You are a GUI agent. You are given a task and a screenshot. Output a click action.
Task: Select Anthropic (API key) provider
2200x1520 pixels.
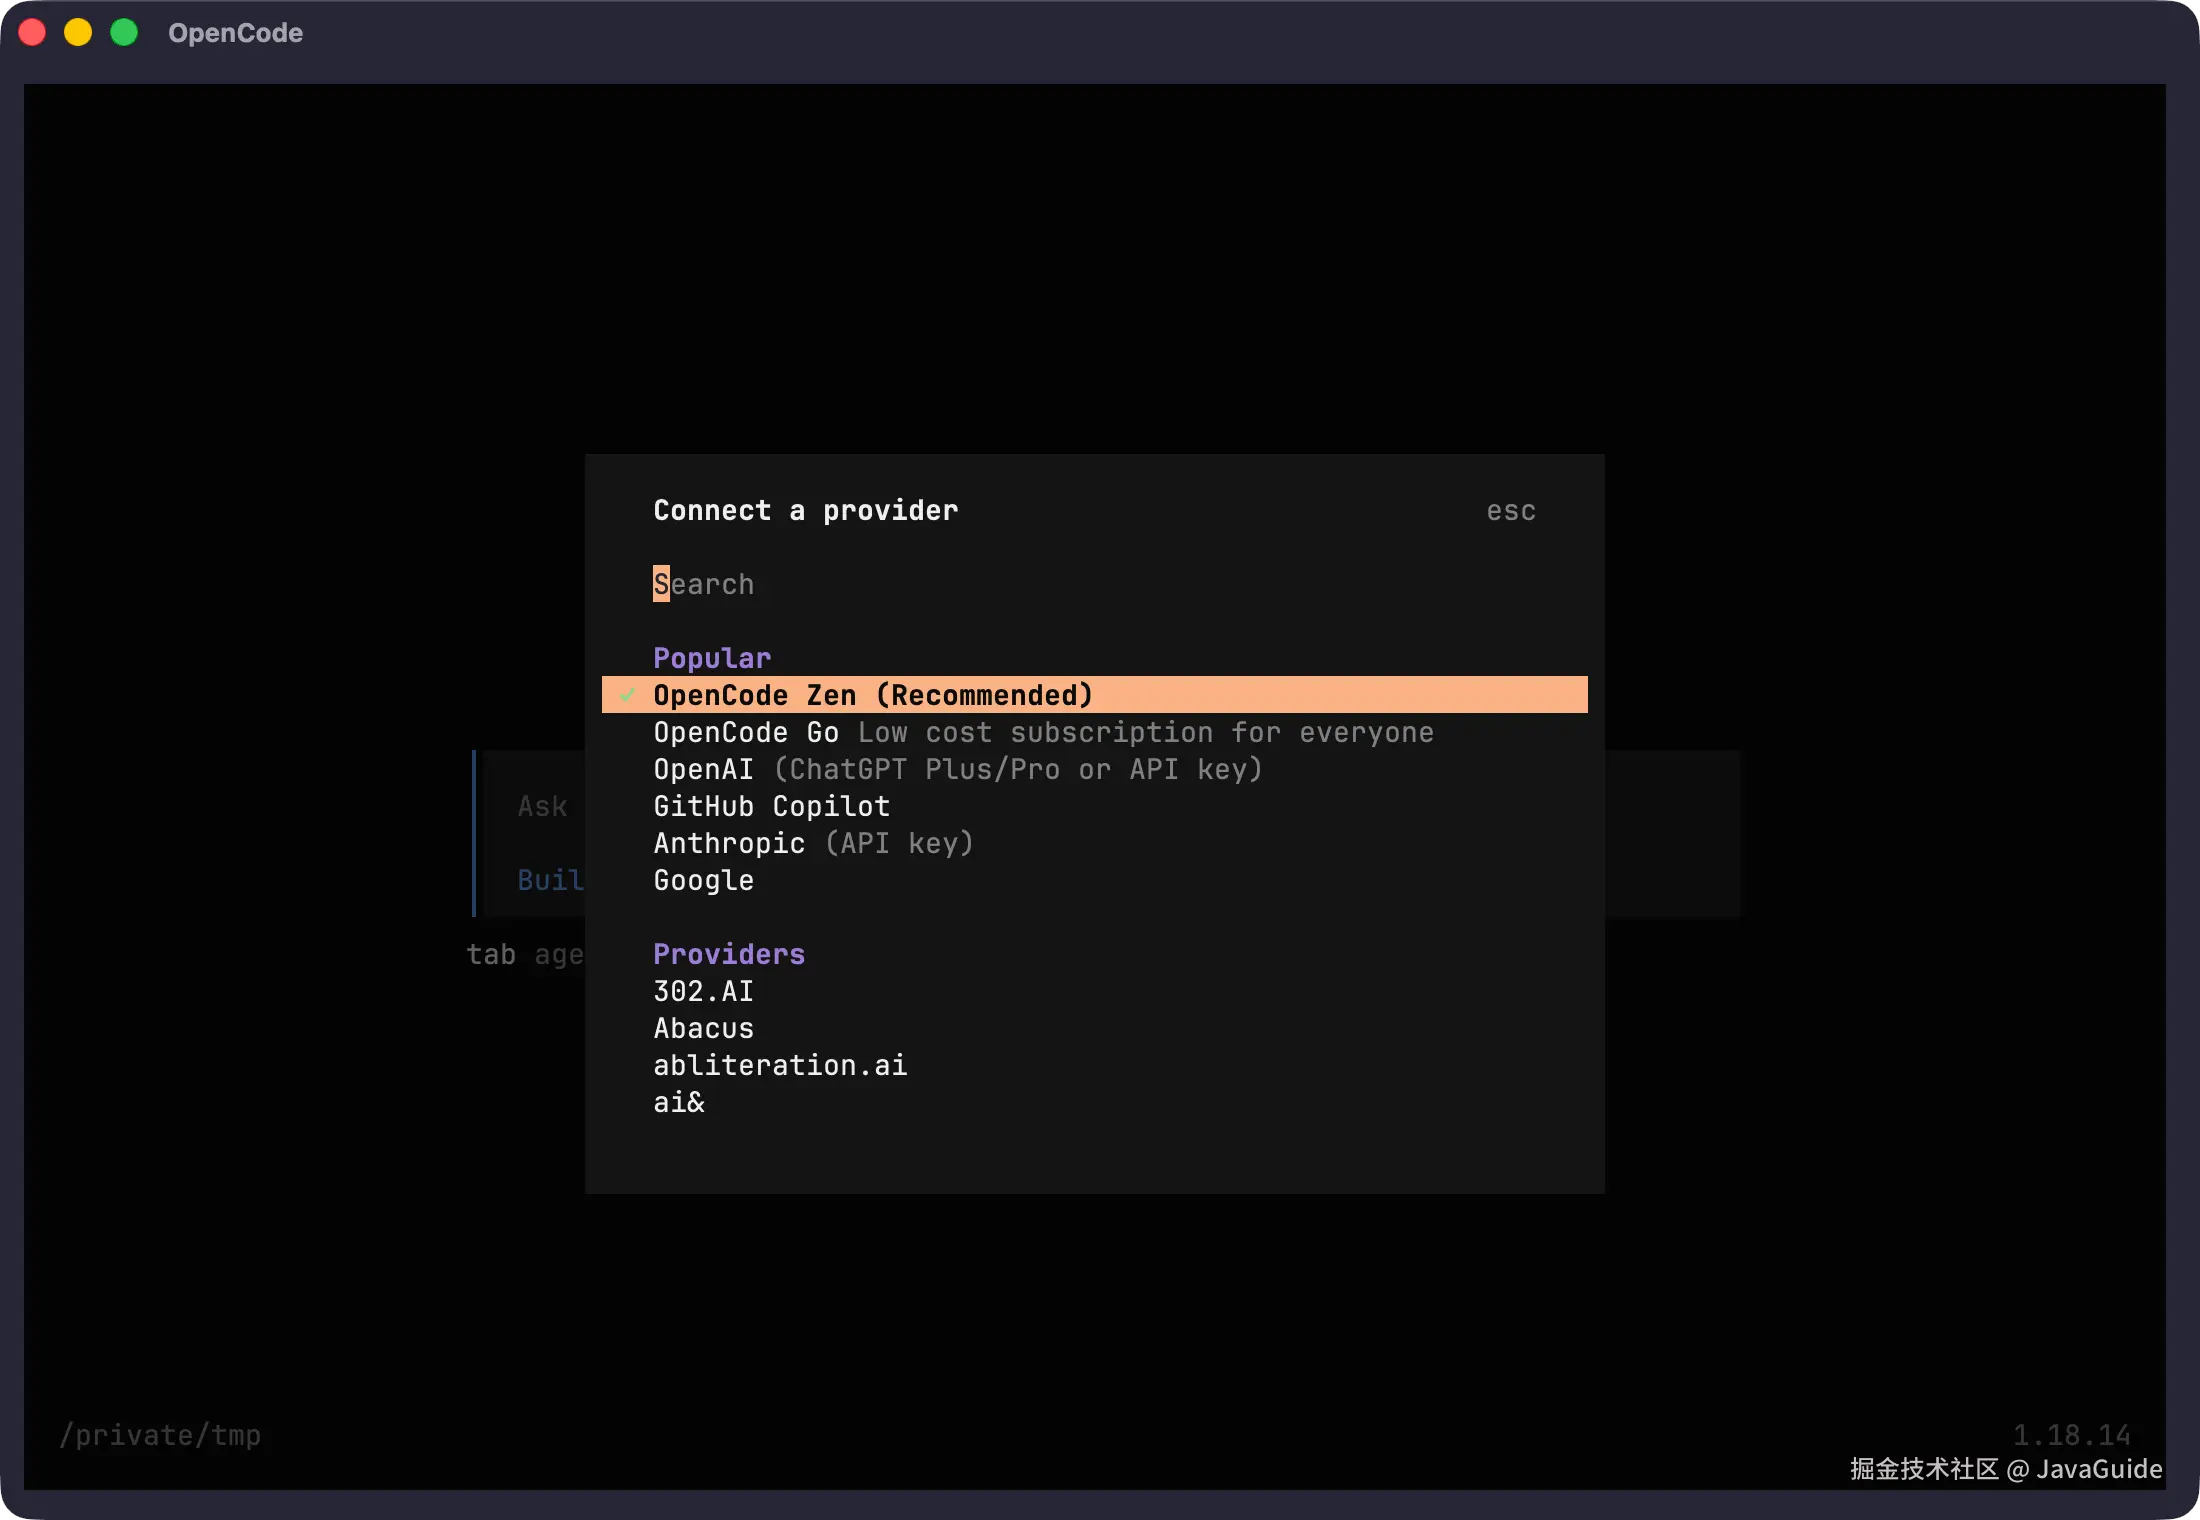click(1094, 843)
